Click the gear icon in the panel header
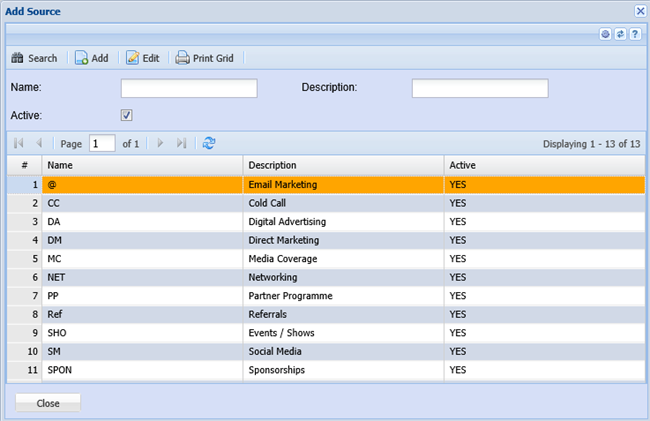650x421 pixels. (606, 34)
